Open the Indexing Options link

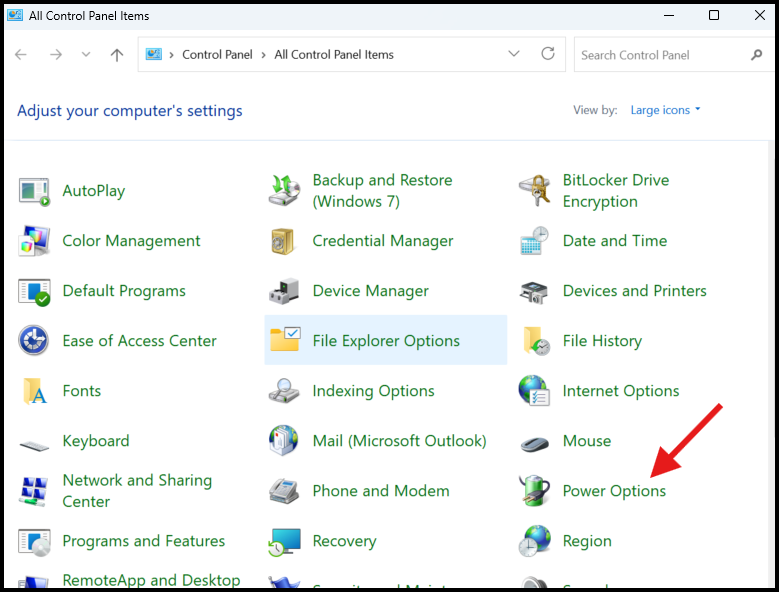373,391
